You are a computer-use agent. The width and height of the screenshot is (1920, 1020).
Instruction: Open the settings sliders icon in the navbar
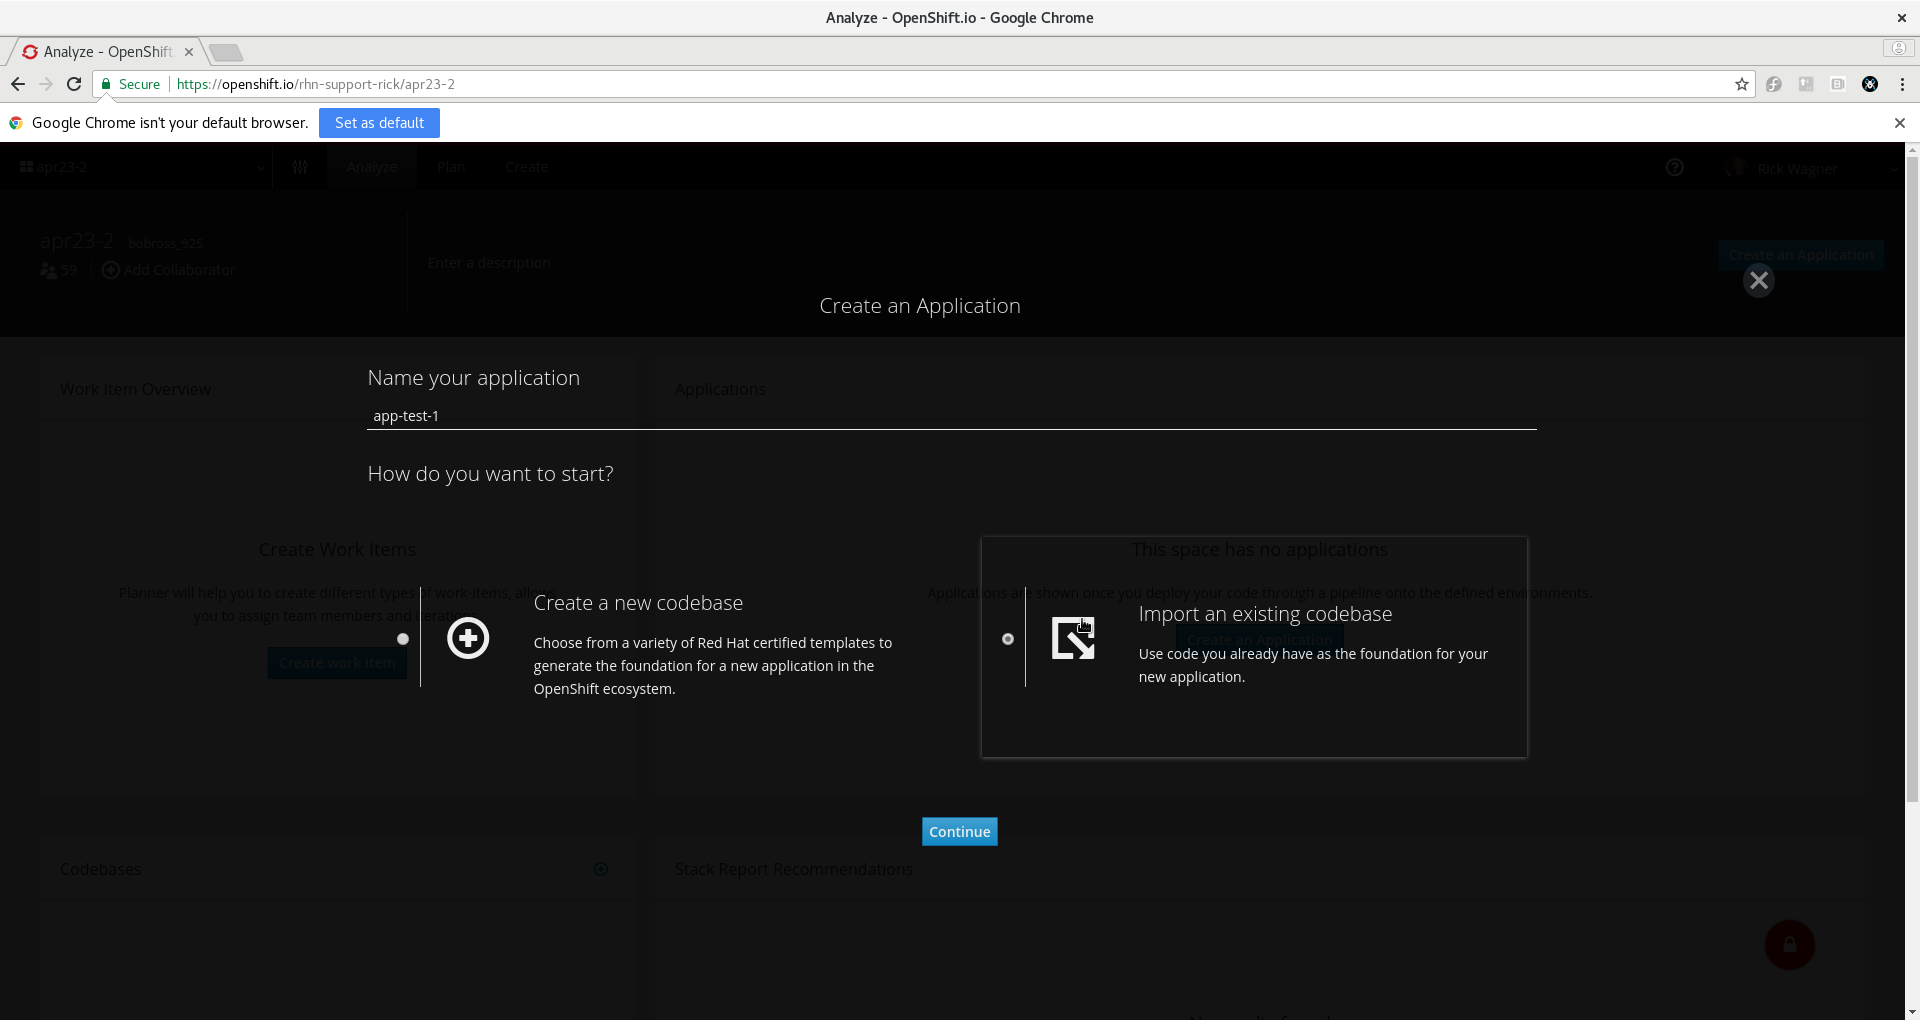pos(299,167)
